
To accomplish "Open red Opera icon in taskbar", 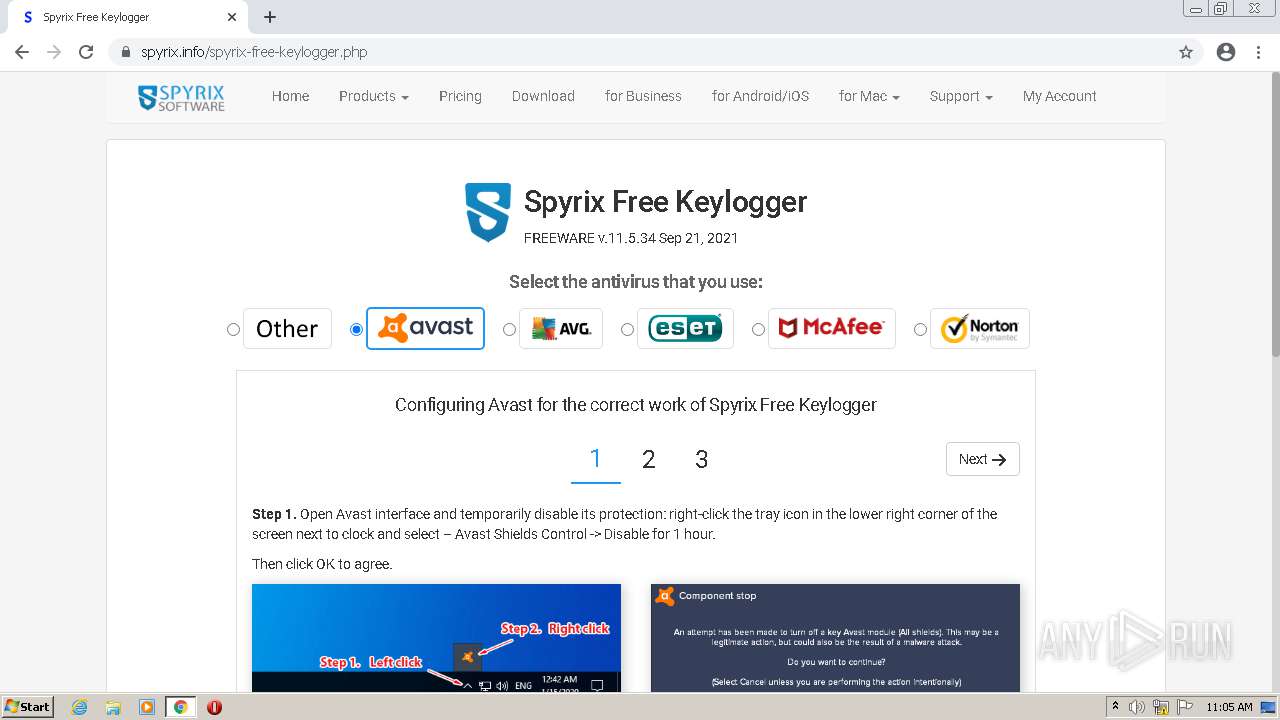I will (x=214, y=707).
